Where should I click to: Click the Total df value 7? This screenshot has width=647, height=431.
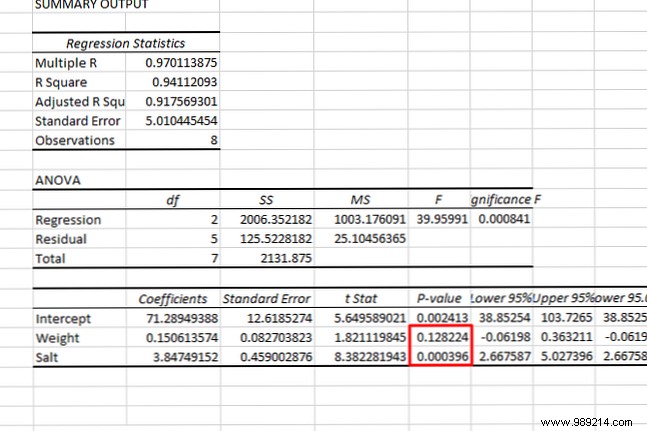coord(214,259)
